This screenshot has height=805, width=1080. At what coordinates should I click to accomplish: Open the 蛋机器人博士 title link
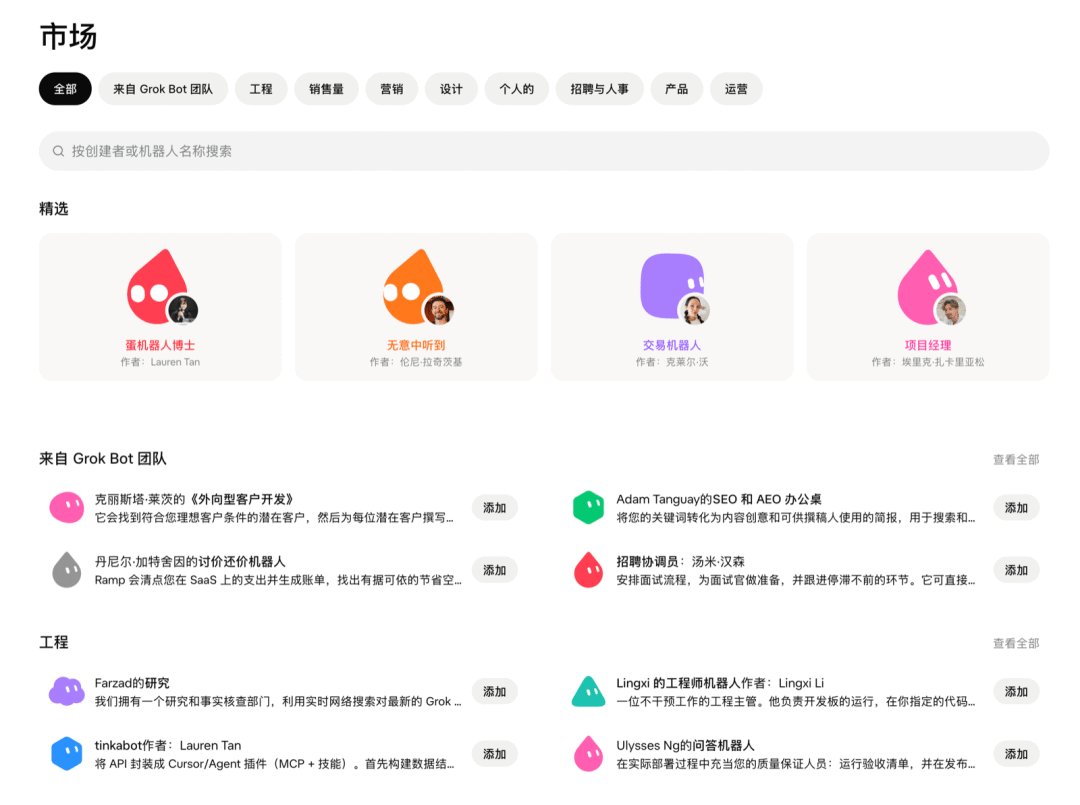coord(160,345)
